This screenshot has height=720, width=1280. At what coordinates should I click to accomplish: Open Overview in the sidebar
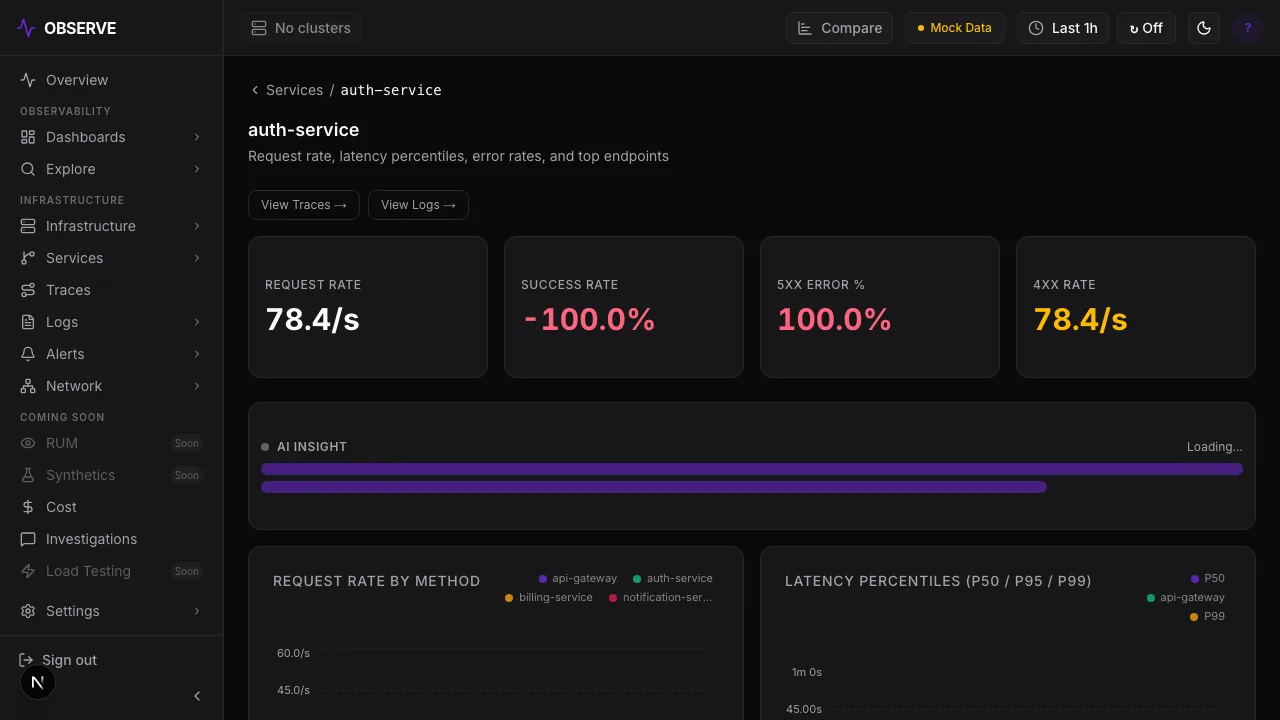tap(111, 80)
